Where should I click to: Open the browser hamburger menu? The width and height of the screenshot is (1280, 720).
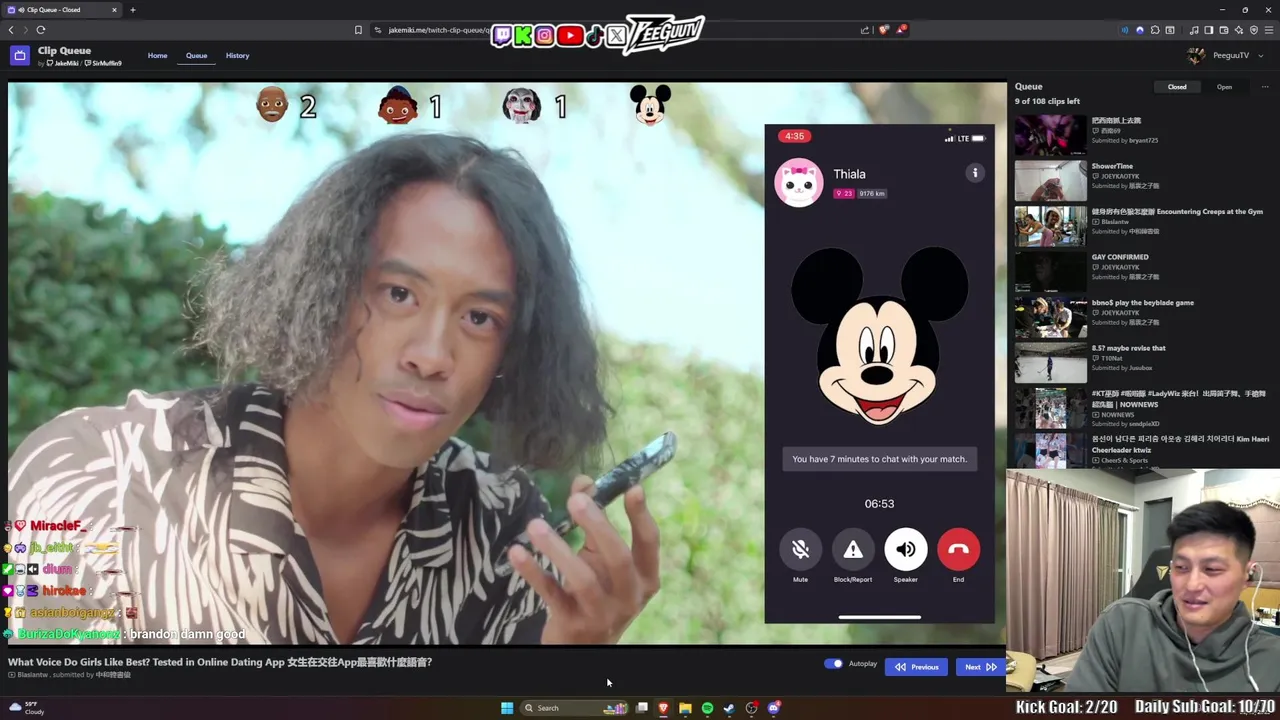point(1269,30)
